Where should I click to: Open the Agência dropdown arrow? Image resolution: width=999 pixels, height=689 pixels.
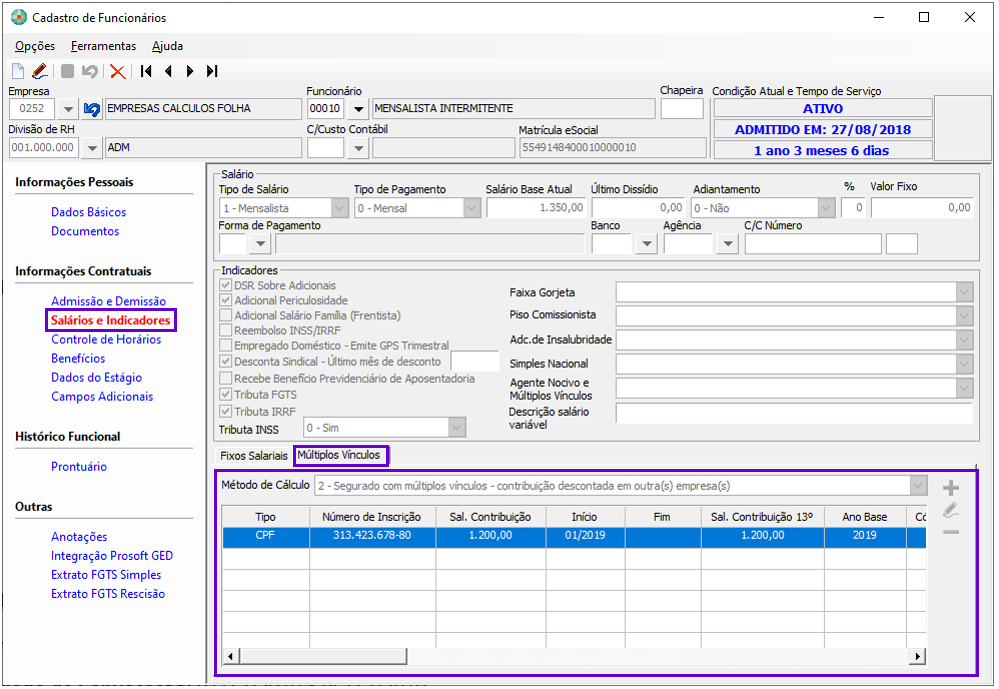(x=728, y=243)
